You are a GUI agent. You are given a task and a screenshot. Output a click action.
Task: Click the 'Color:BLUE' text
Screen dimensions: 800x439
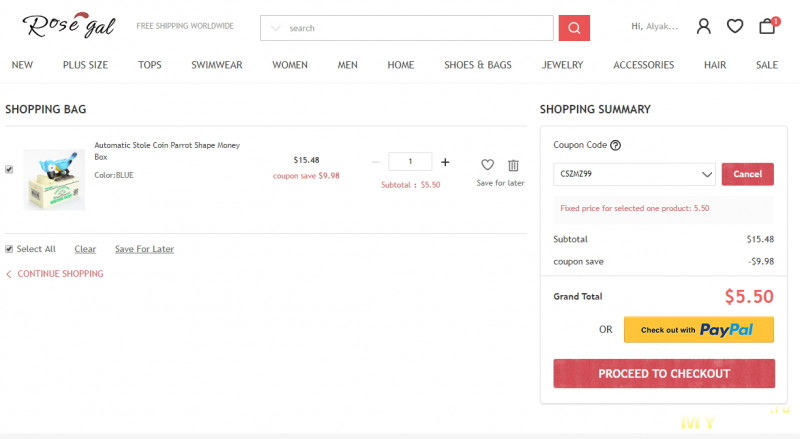click(x=114, y=175)
